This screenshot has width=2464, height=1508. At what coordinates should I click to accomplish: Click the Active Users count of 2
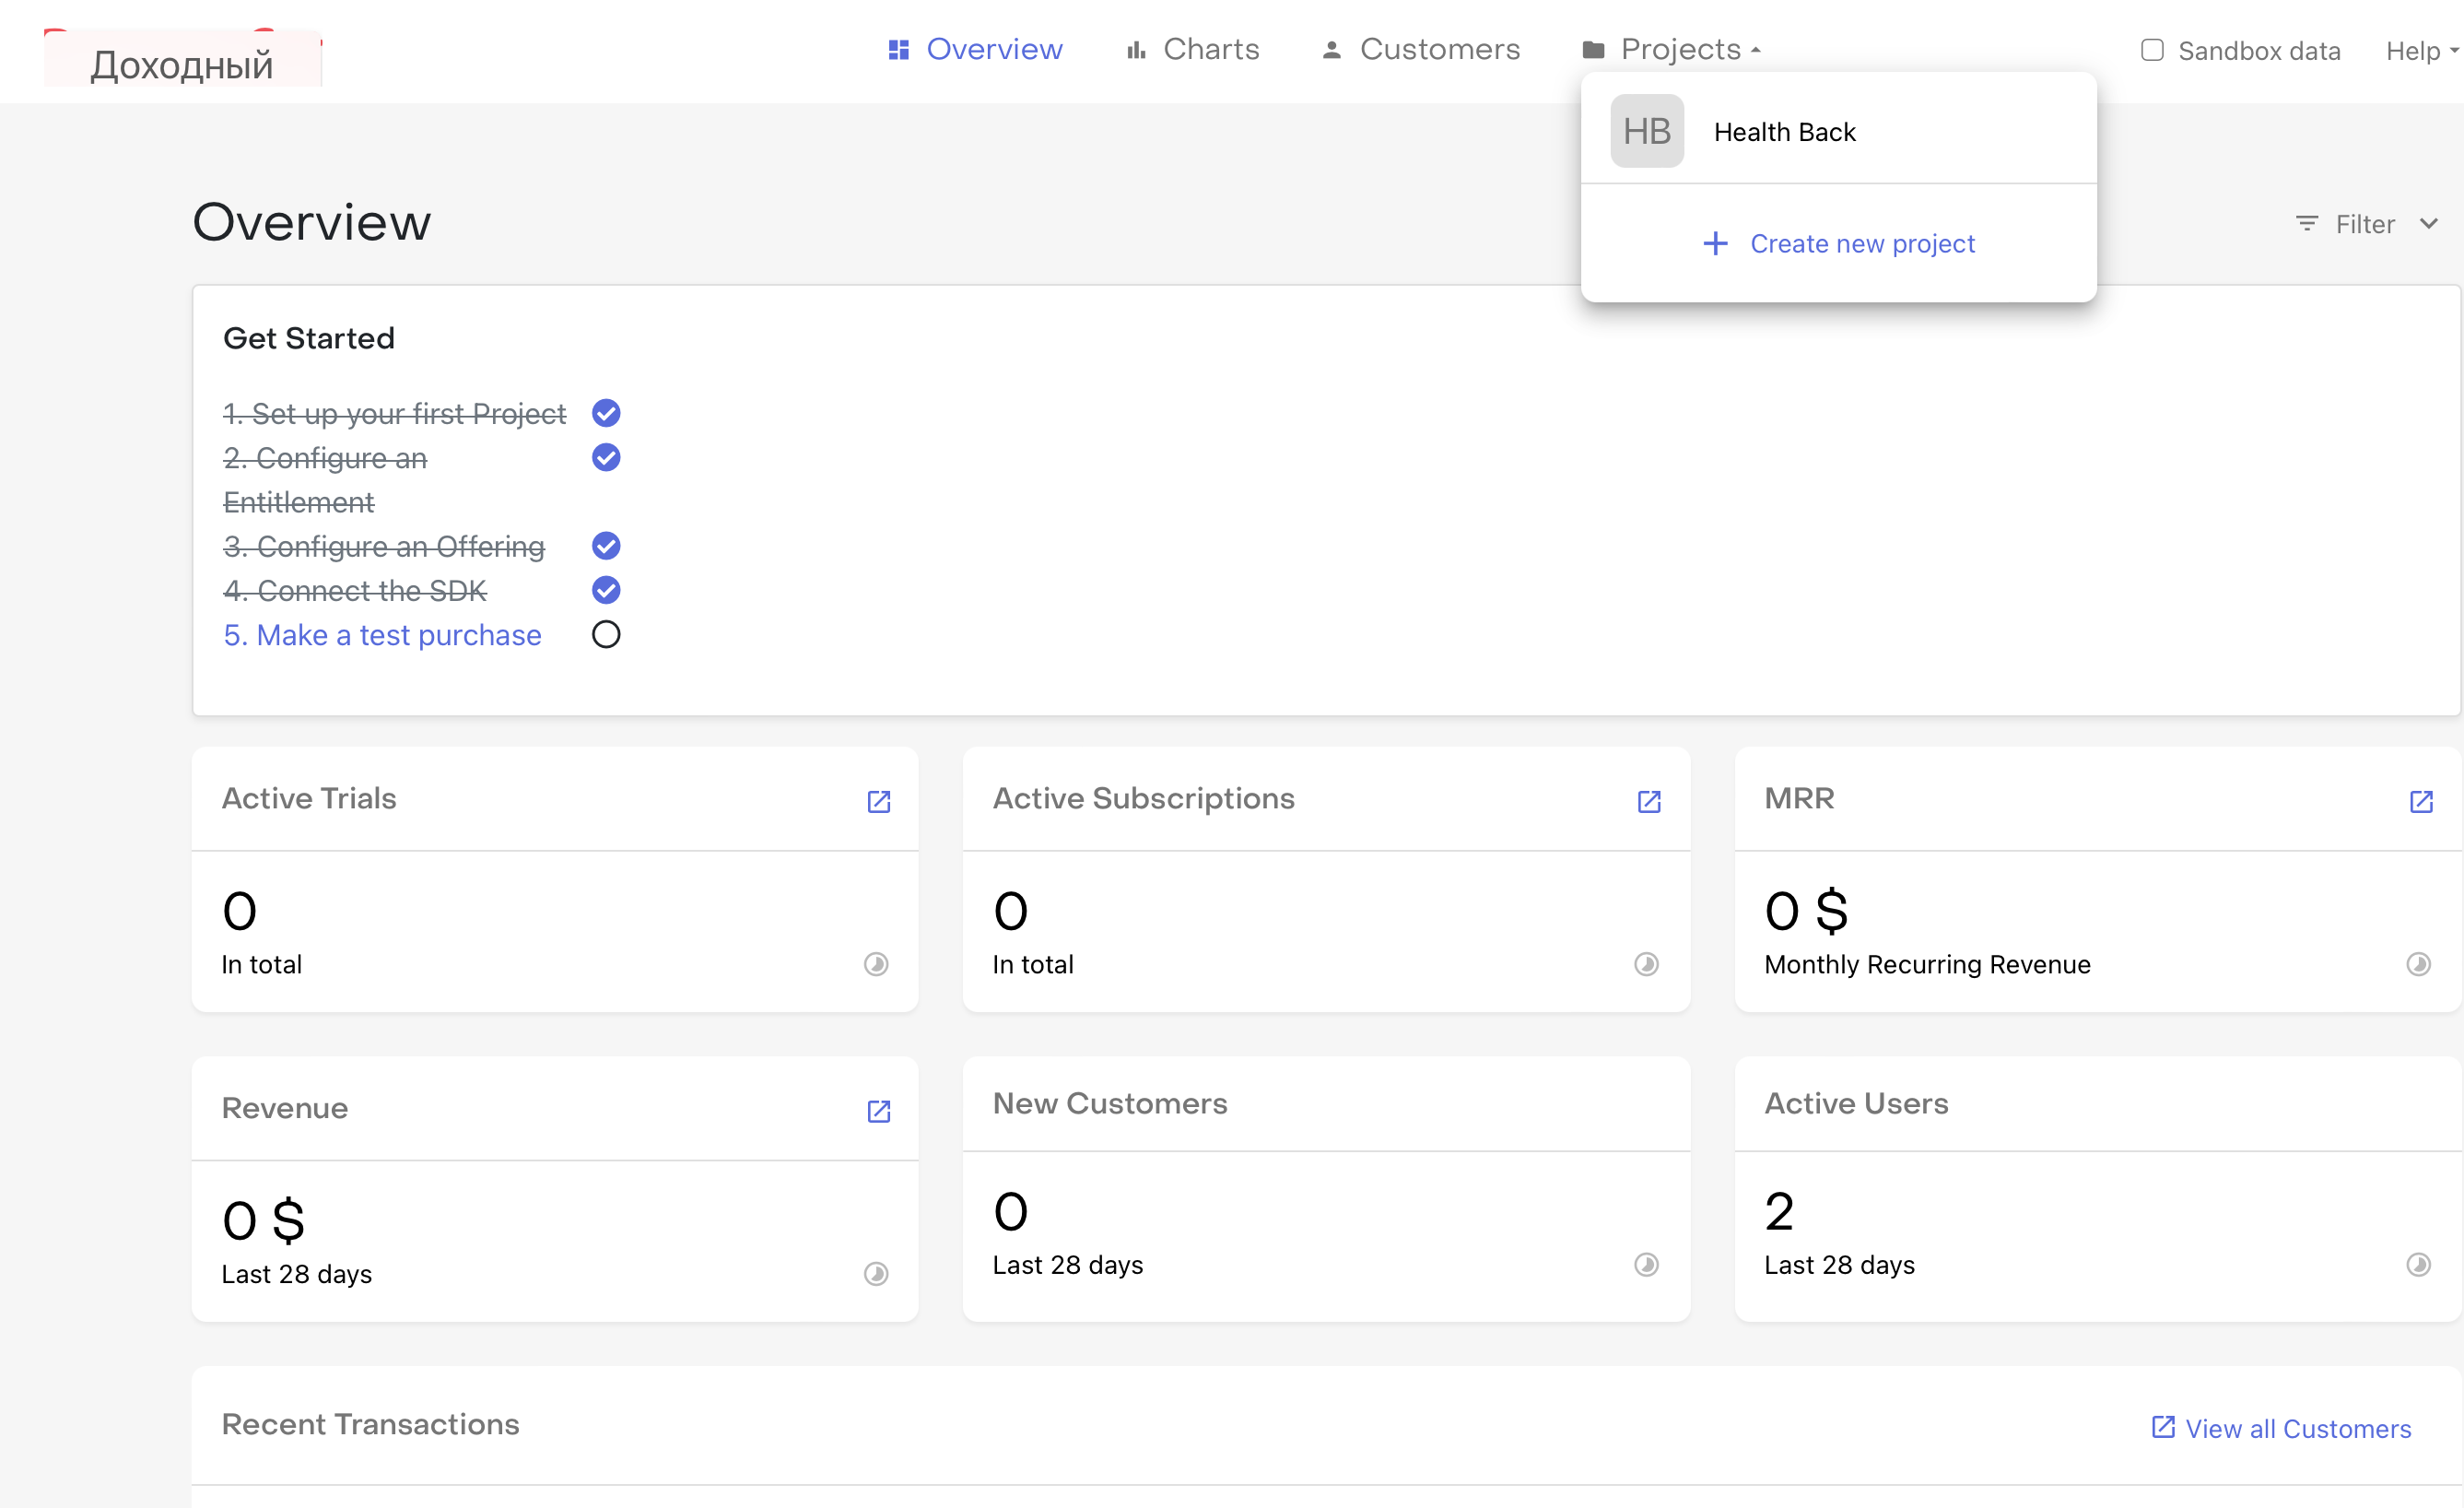click(1779, 1211)
